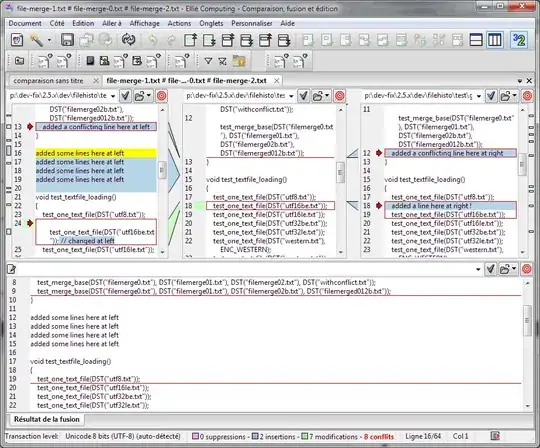Viewport: 540px width, 448px height.
Task: Click the Save floppy disk icon
Action: coord(67,40)
